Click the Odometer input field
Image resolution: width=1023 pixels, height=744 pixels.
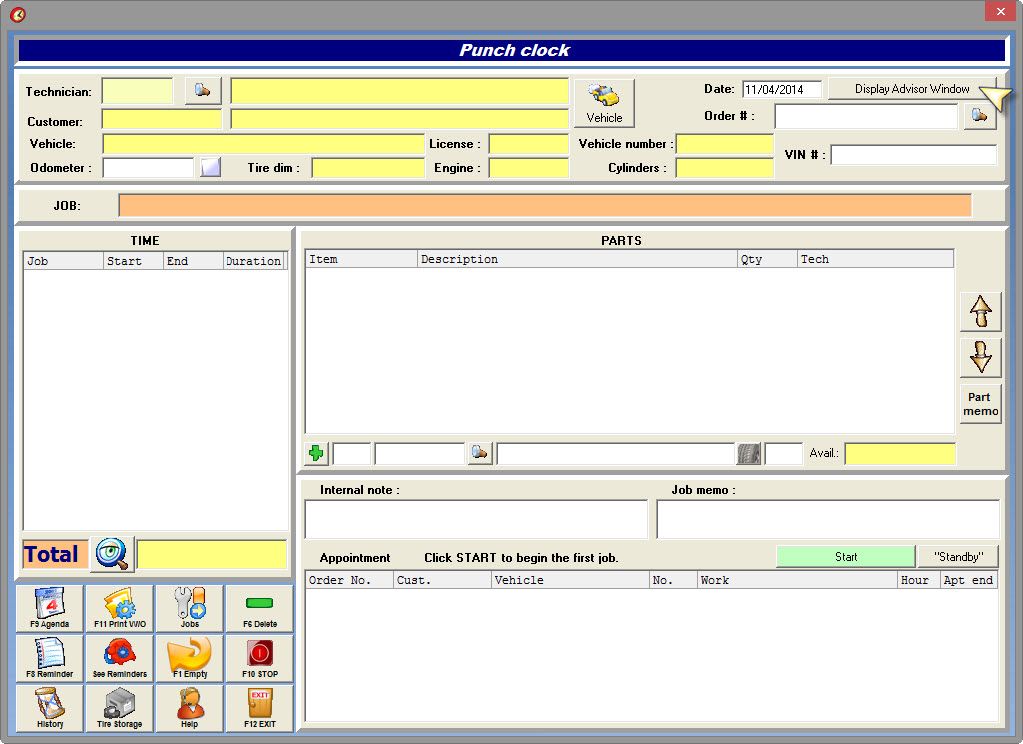[149, 167]
